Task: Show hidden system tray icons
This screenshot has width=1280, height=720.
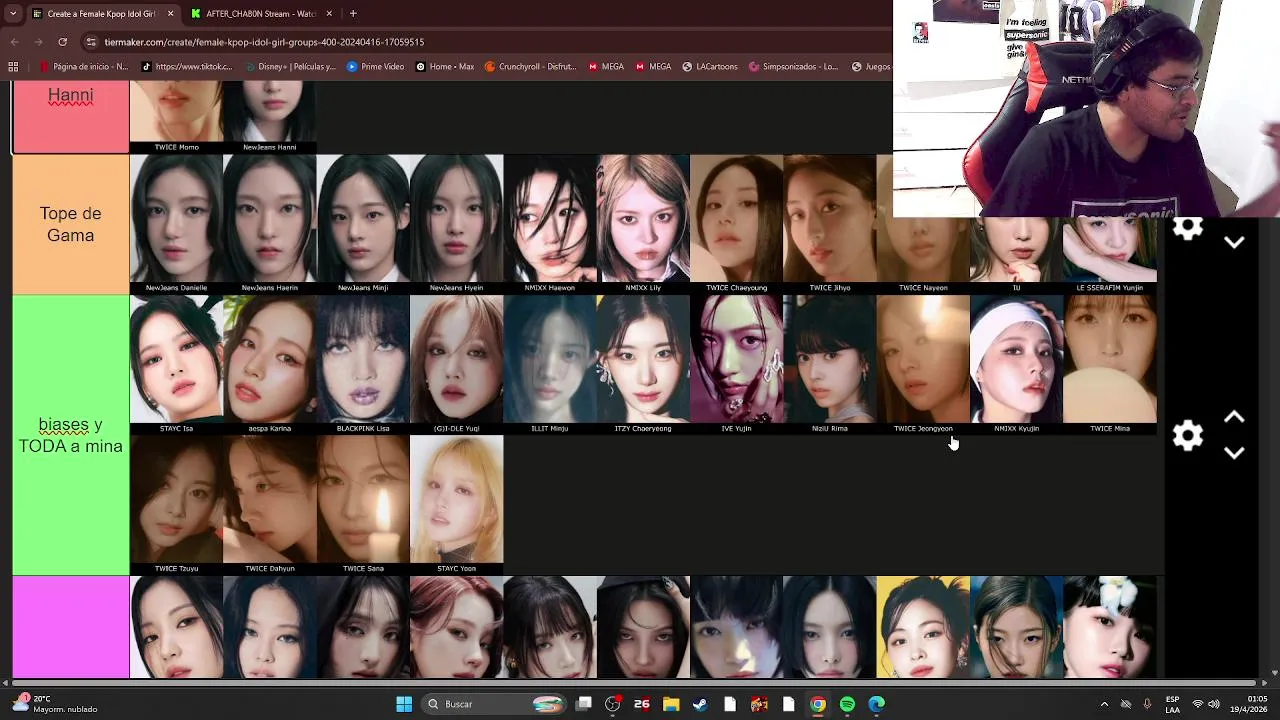Action: [1104, 704]
